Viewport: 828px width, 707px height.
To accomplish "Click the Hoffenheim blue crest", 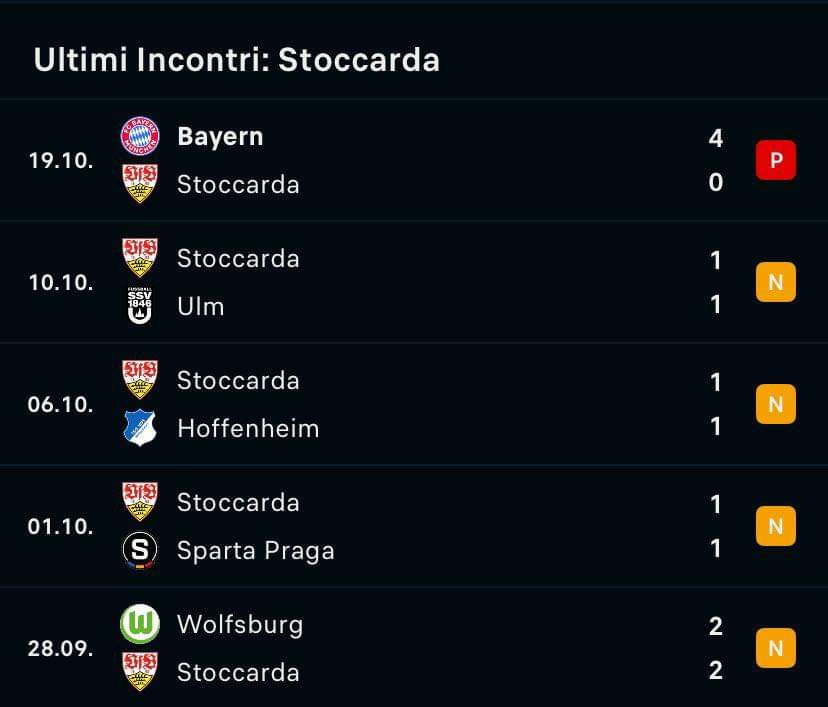I will pyautogui.click(x=140, y=428).
